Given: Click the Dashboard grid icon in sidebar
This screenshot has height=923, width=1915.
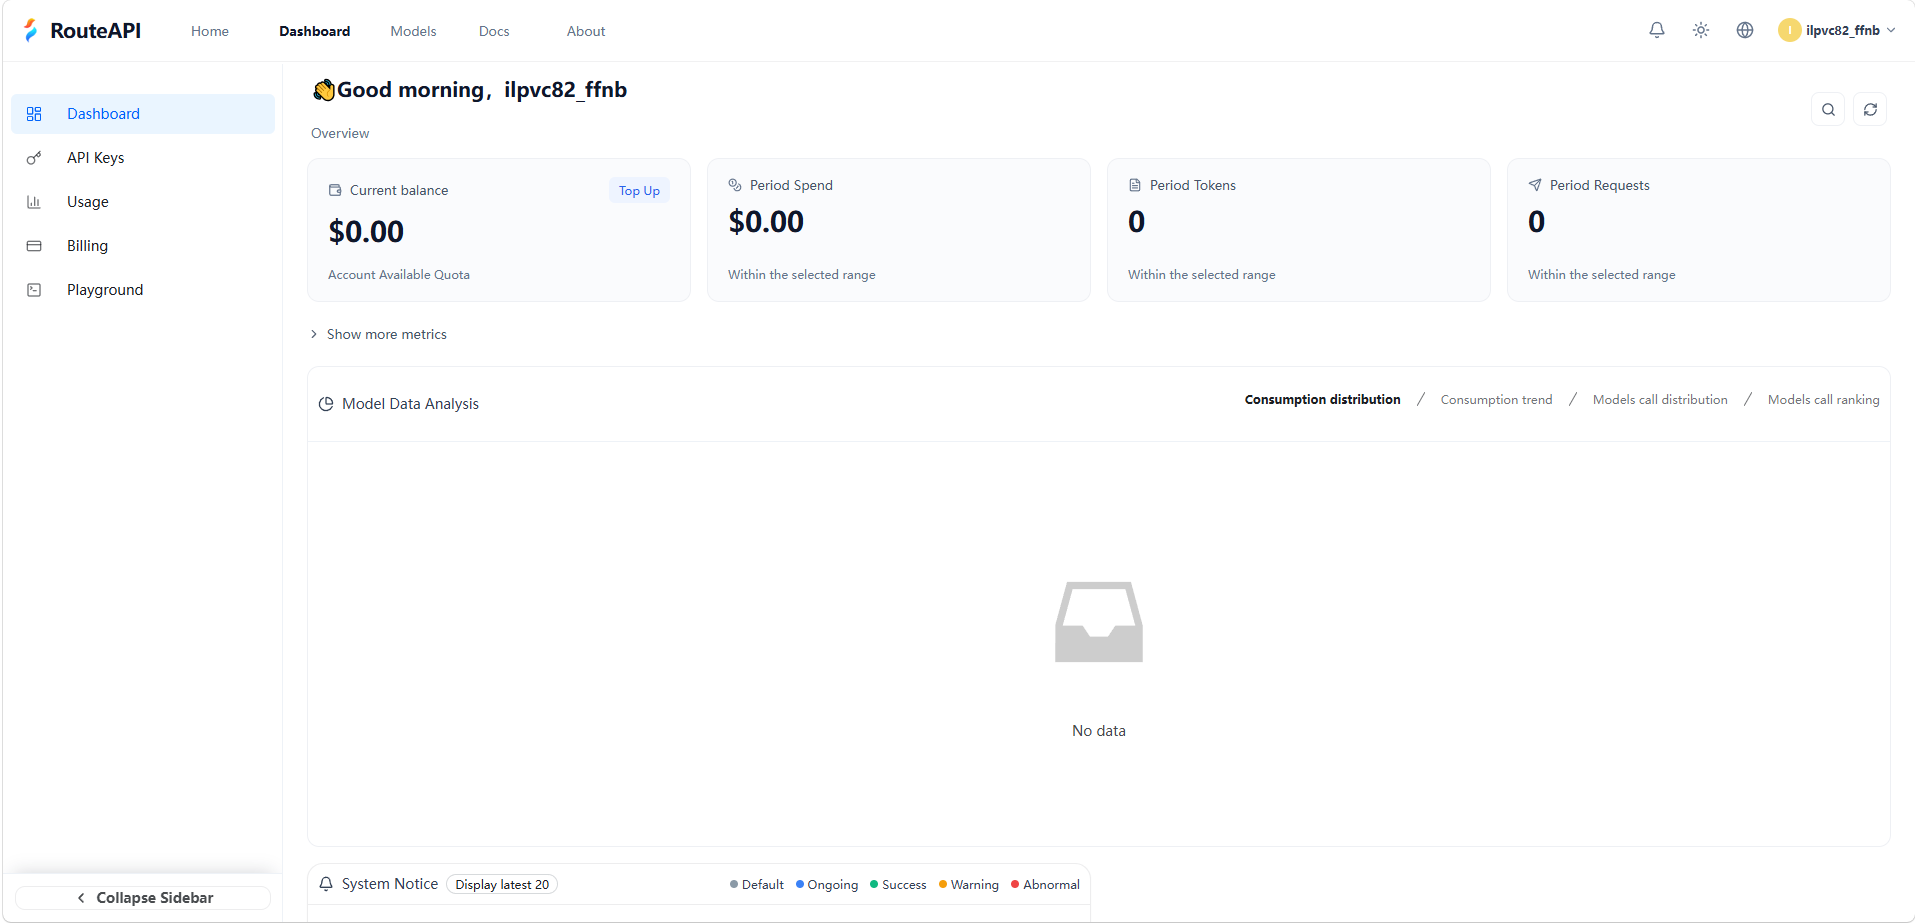Looking at the screenshot, I should 34,114.
